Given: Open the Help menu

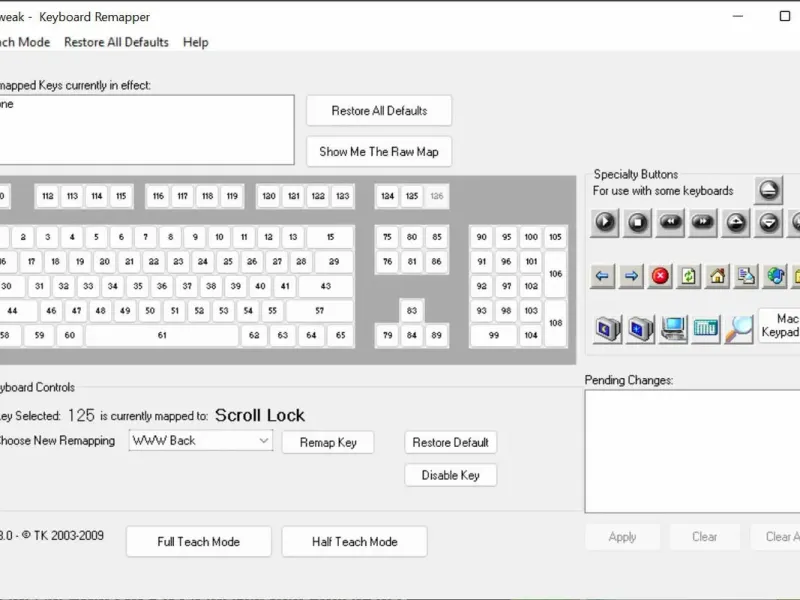Looking at the screenshot, I should 195,42.
